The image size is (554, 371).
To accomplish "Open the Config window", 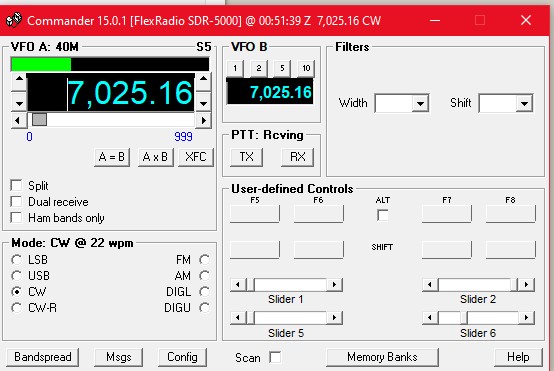I will click(182, 357).
